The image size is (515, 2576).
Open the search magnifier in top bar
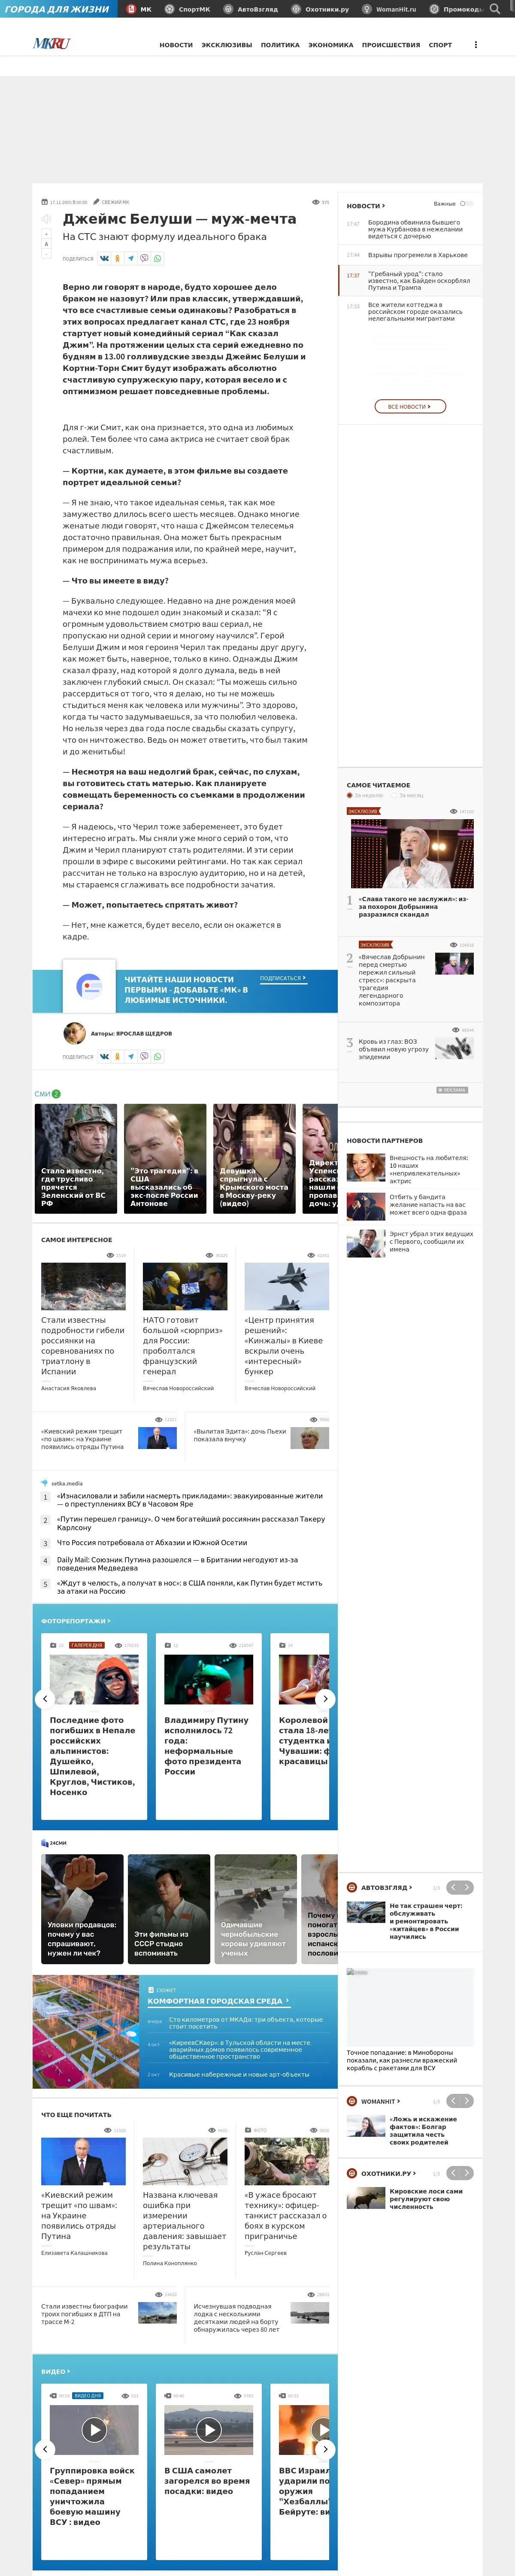coord(494,9)
